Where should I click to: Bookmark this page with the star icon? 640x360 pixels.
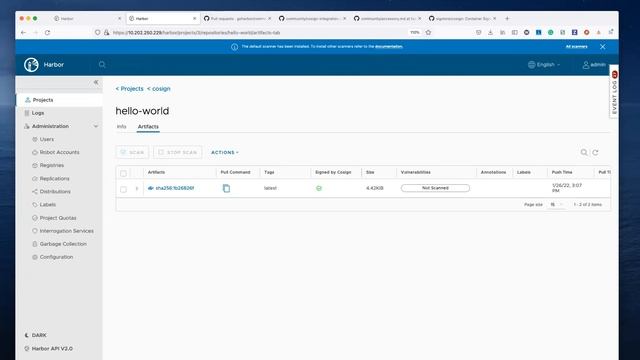click(x=428, y=32)
